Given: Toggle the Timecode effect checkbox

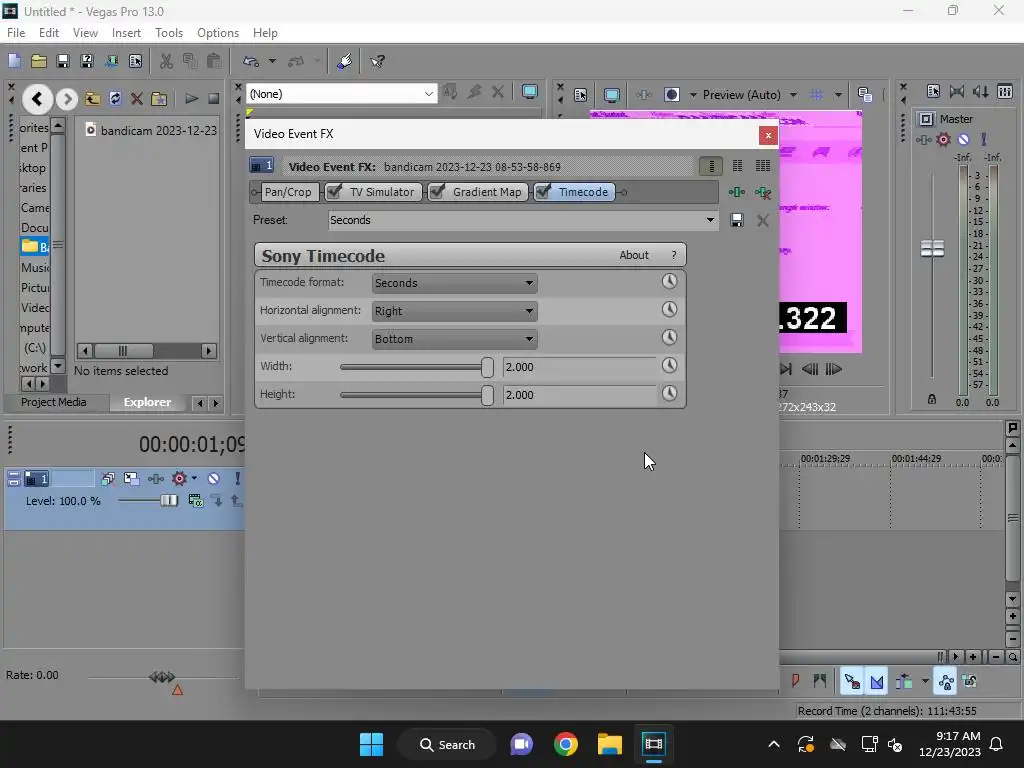Looking at the screenshot, I should point(543,191).
